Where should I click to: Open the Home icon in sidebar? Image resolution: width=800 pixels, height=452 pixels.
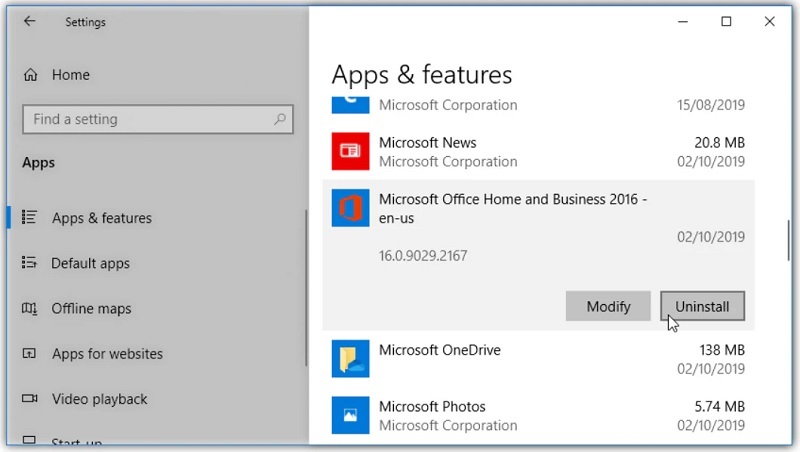click(31, 75)
